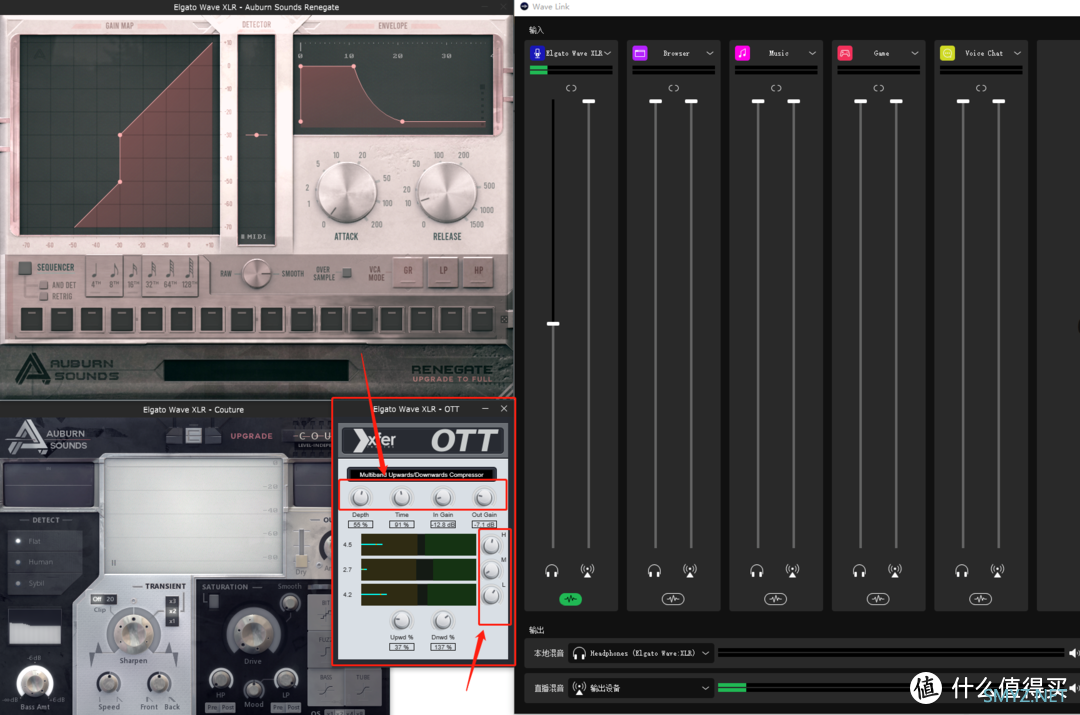Click the Raw/Smooth knob in Renegade
1080x715 pixels.
(x=256, y=273)
